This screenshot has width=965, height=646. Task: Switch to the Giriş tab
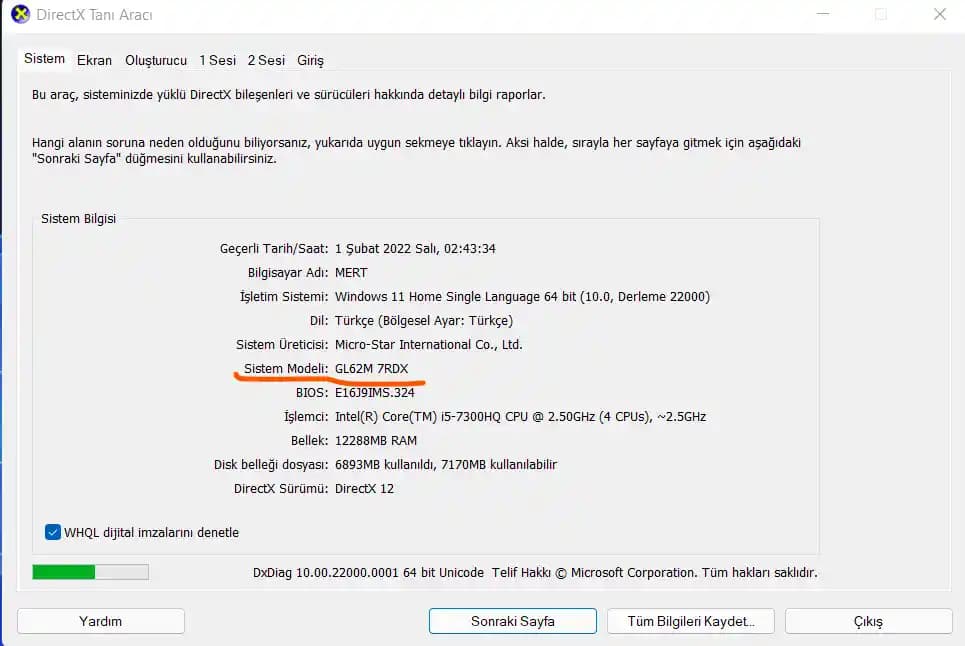click(310, 60)
